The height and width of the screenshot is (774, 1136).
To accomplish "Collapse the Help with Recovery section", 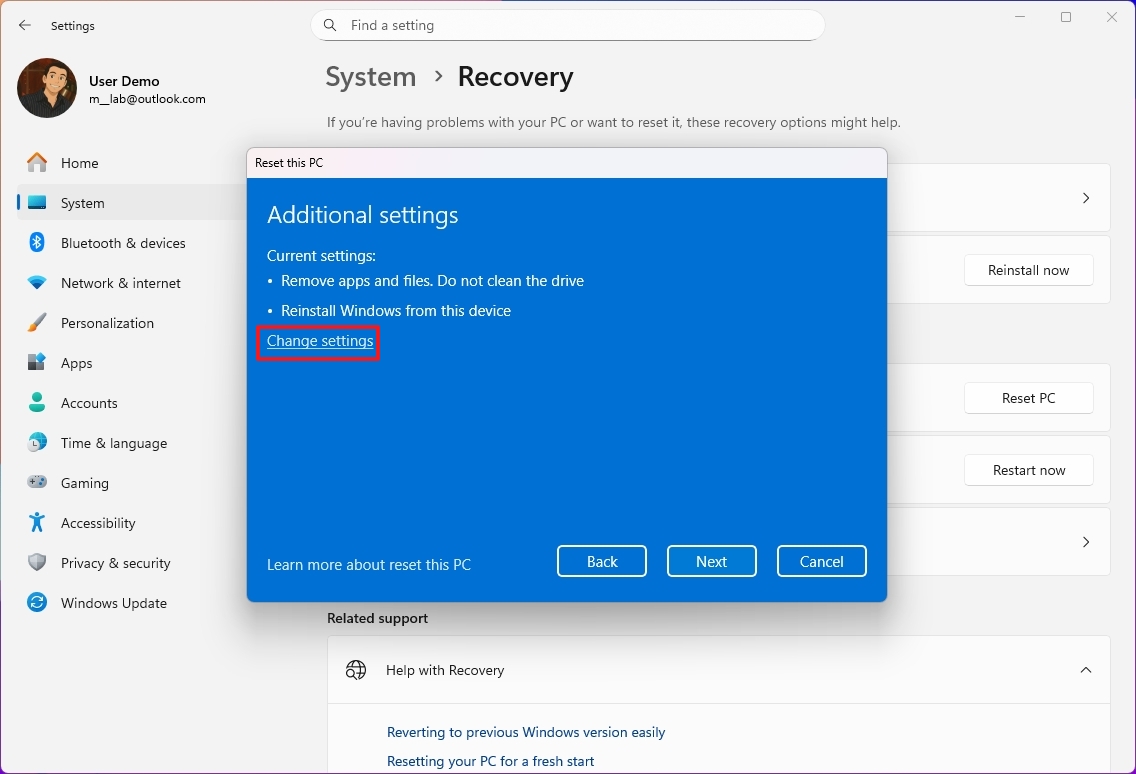I will (x=1085, y=670).
